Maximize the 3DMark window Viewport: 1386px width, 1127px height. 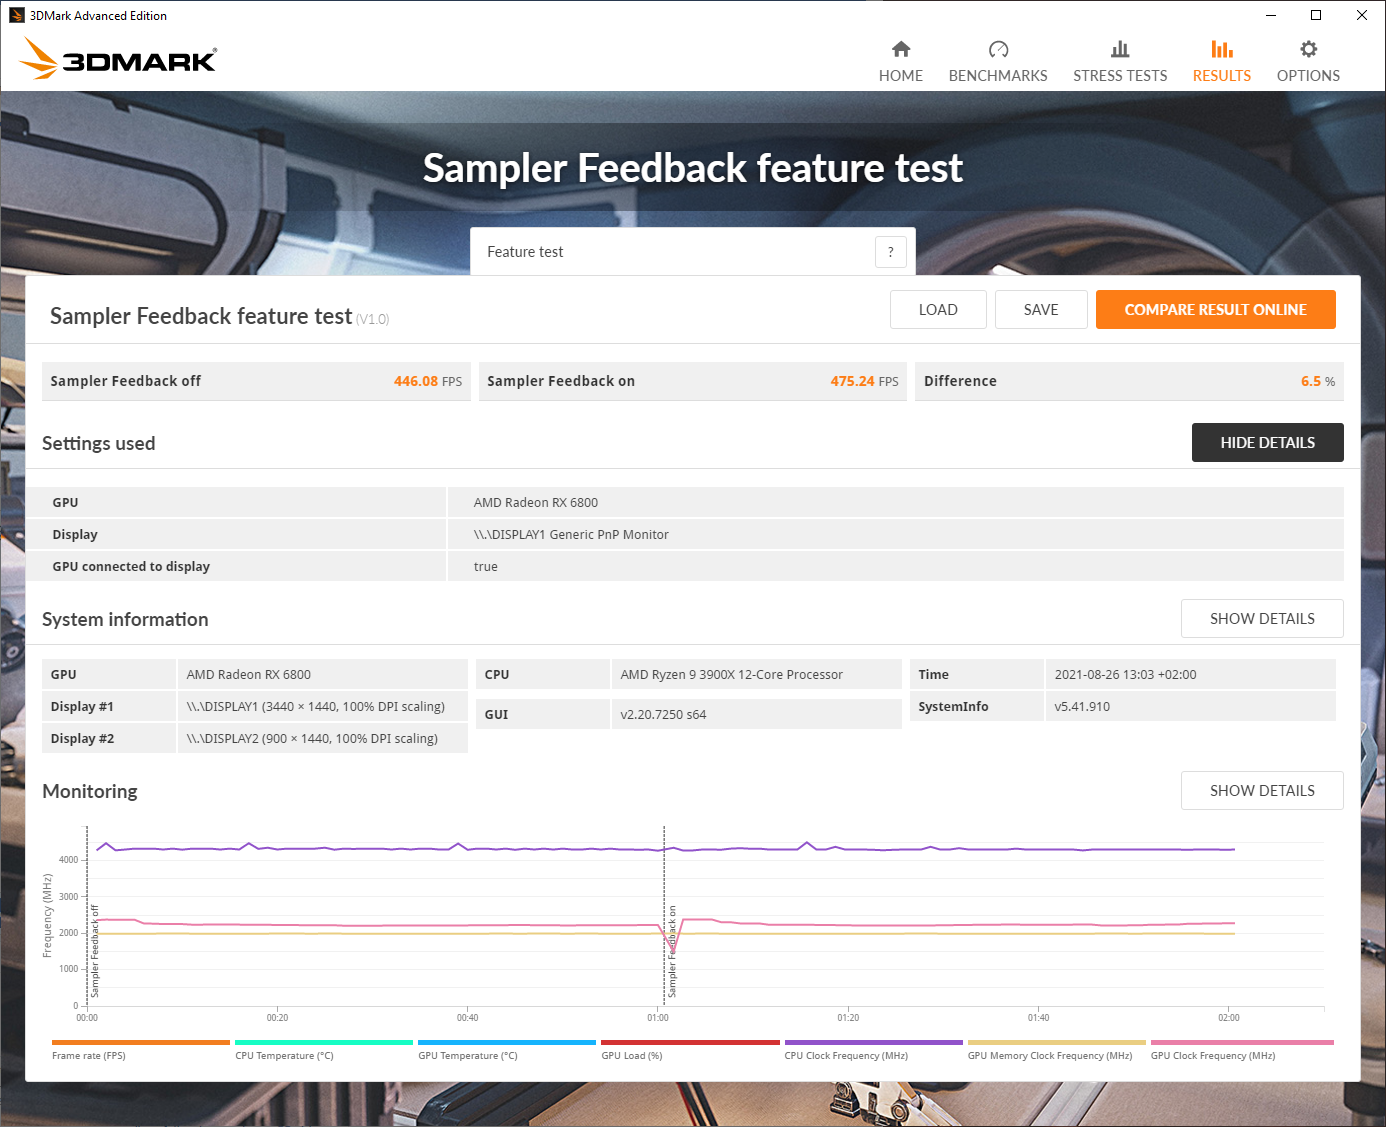pyautogui.click(x=1316, y=15)
